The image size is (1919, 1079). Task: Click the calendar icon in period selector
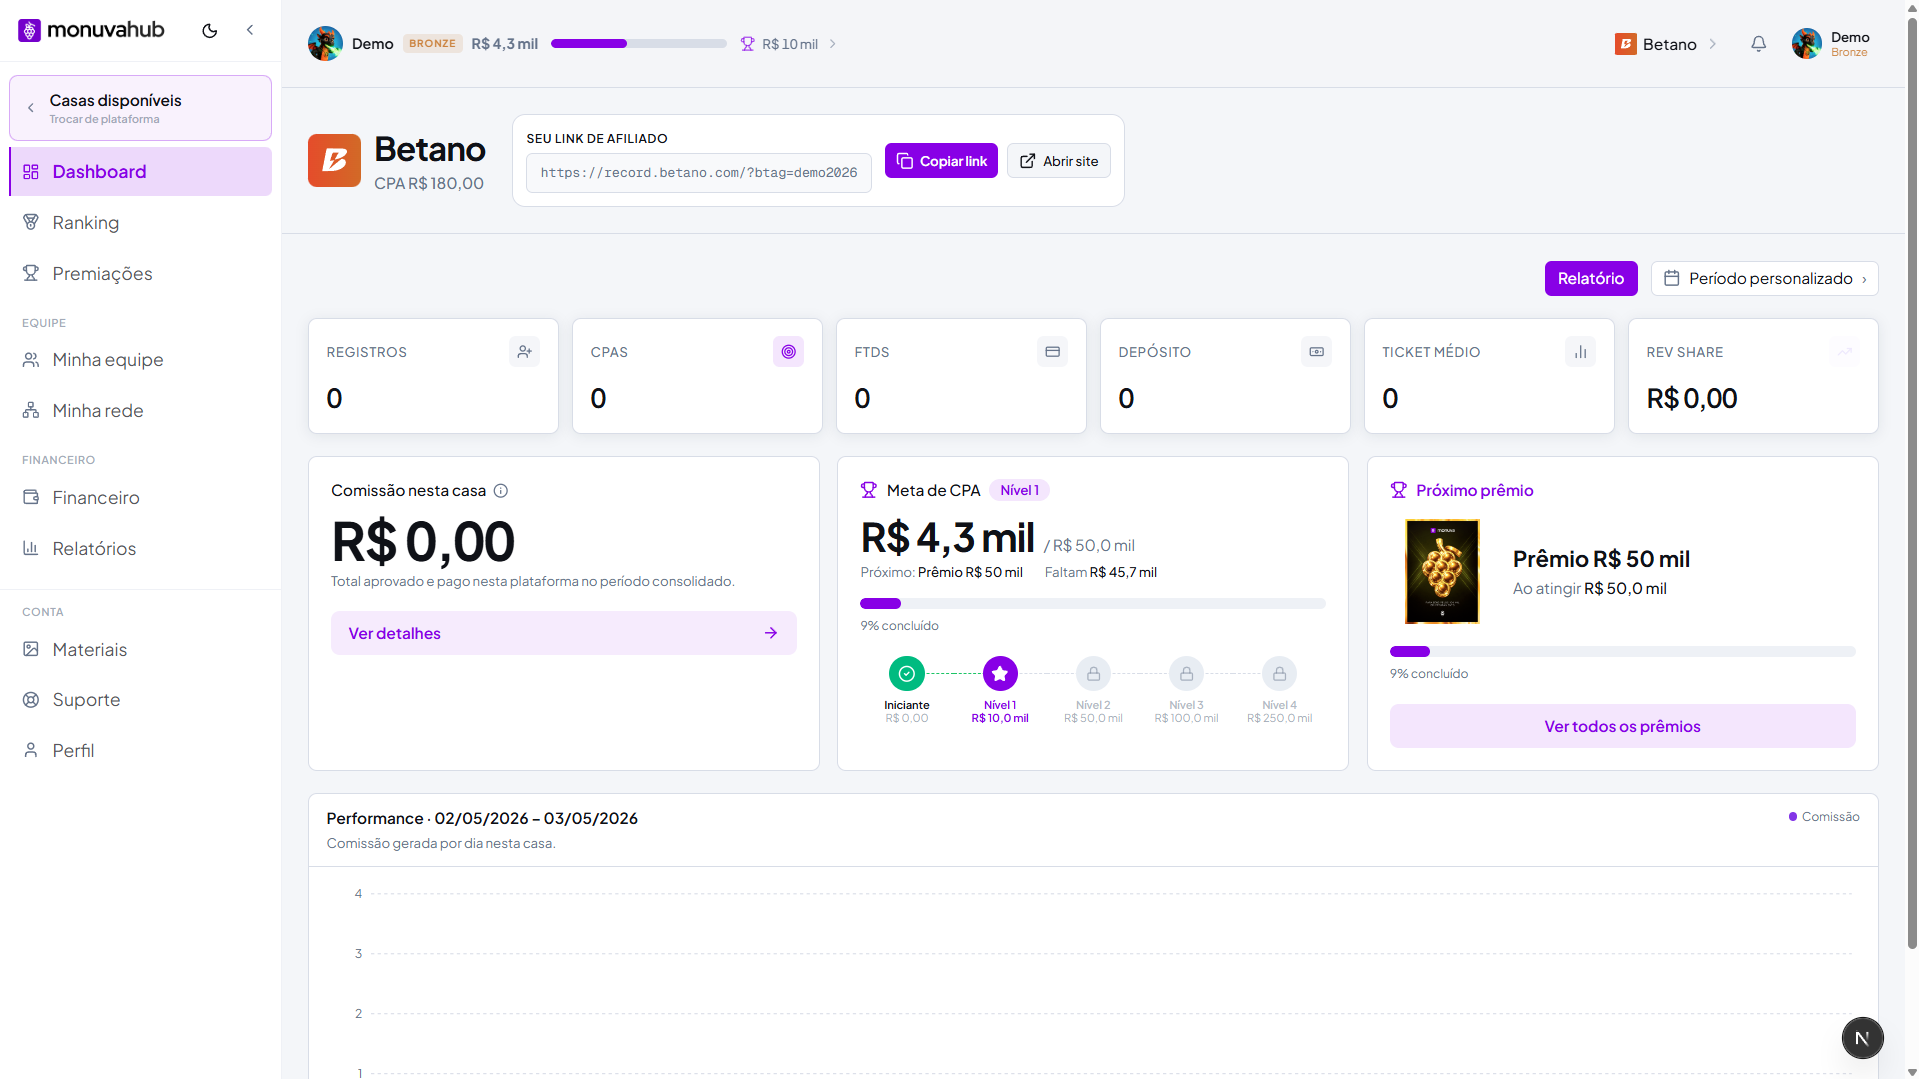(x=1671, y=279)
